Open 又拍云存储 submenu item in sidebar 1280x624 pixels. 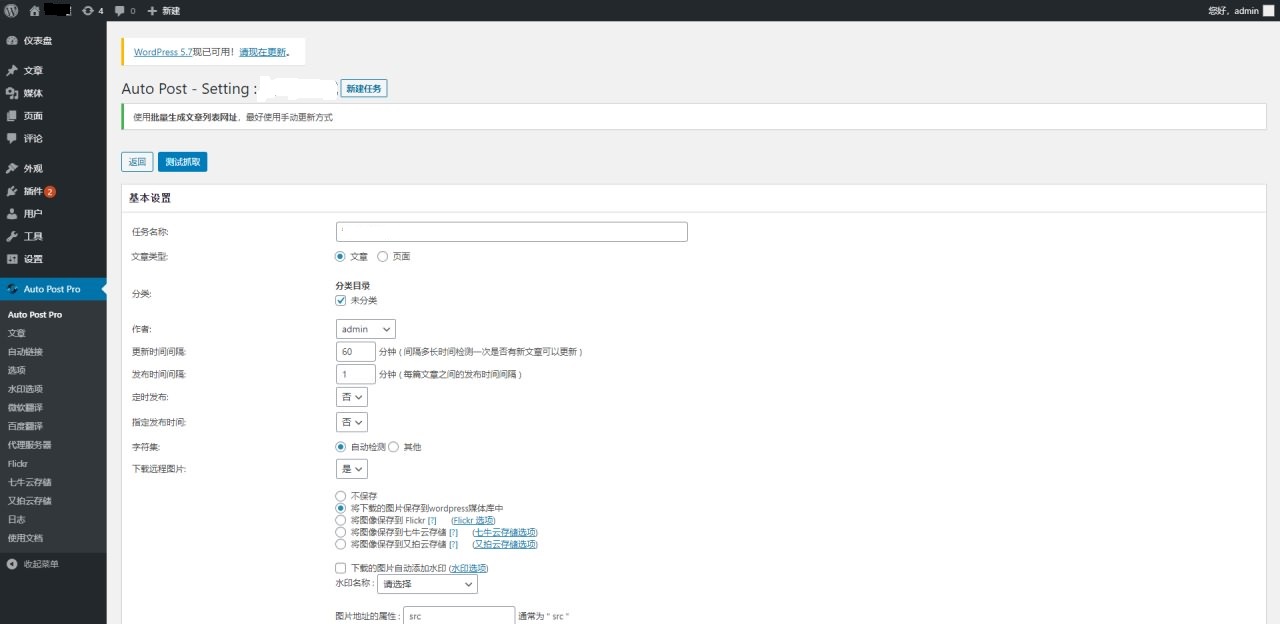30,501
